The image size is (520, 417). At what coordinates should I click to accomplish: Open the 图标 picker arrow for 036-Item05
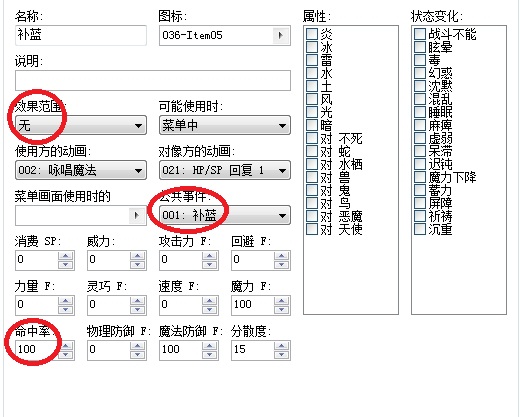(x=280, y=35)
